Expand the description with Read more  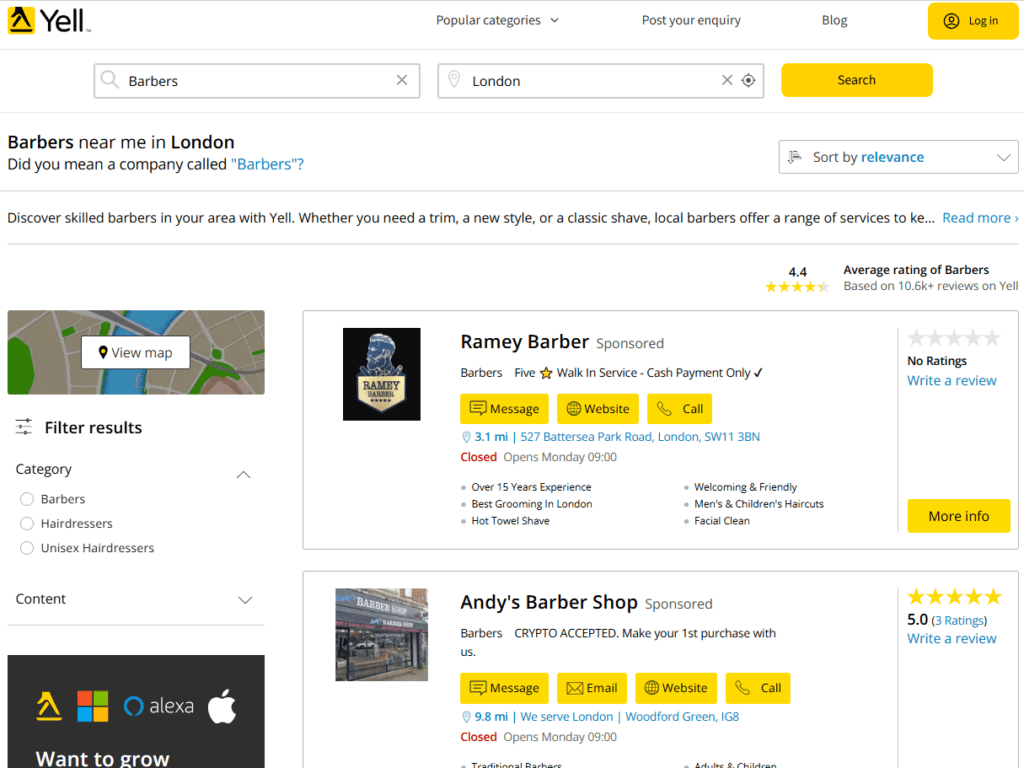980,217
